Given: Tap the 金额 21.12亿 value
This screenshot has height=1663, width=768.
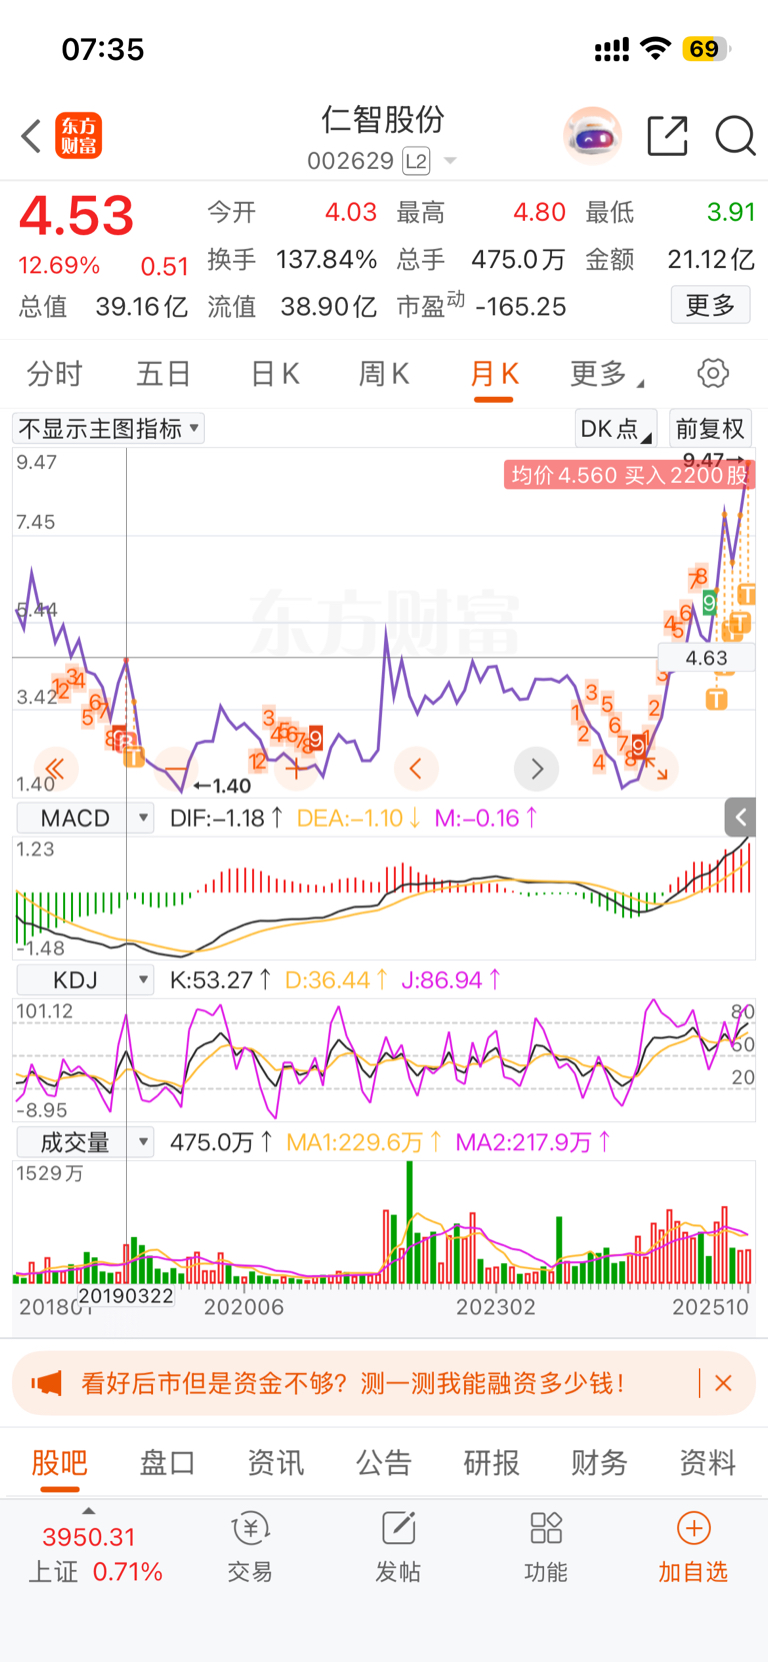Looking at the screenshot, I should point(670,260).
